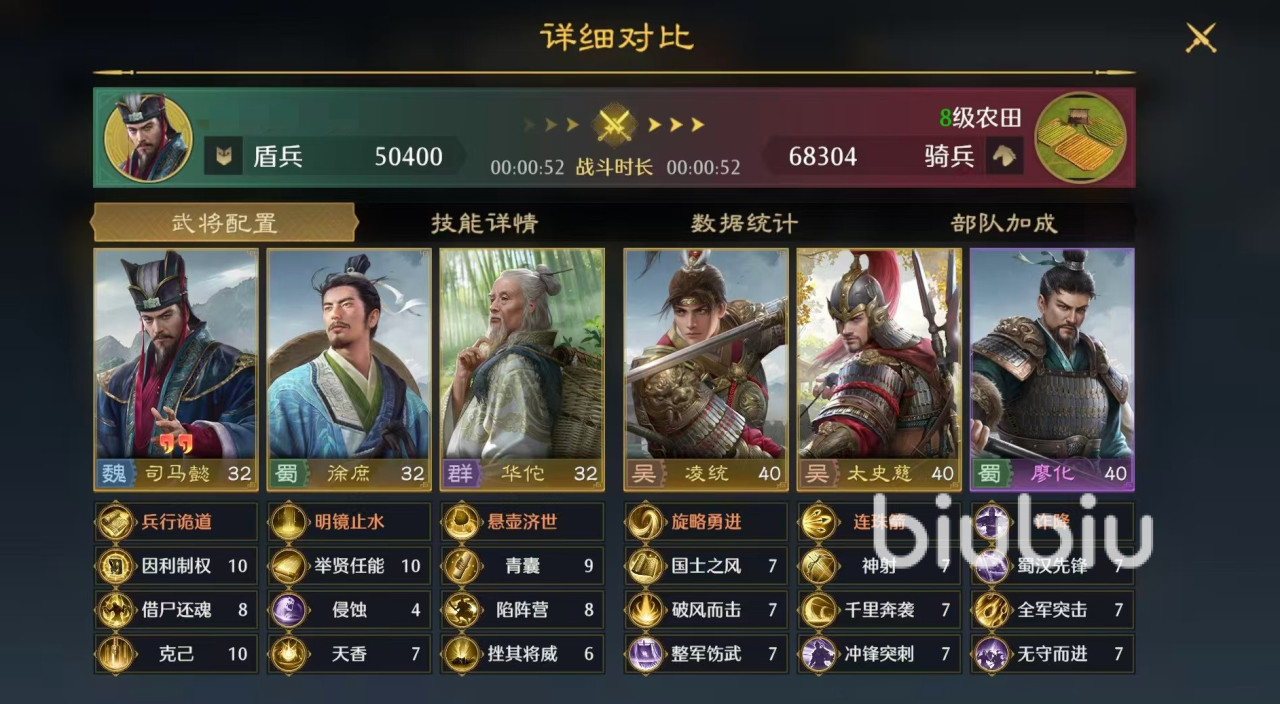Open the 国士之风 skill entry
This screenshot has width=1280, height=704.
click(705, 566)
